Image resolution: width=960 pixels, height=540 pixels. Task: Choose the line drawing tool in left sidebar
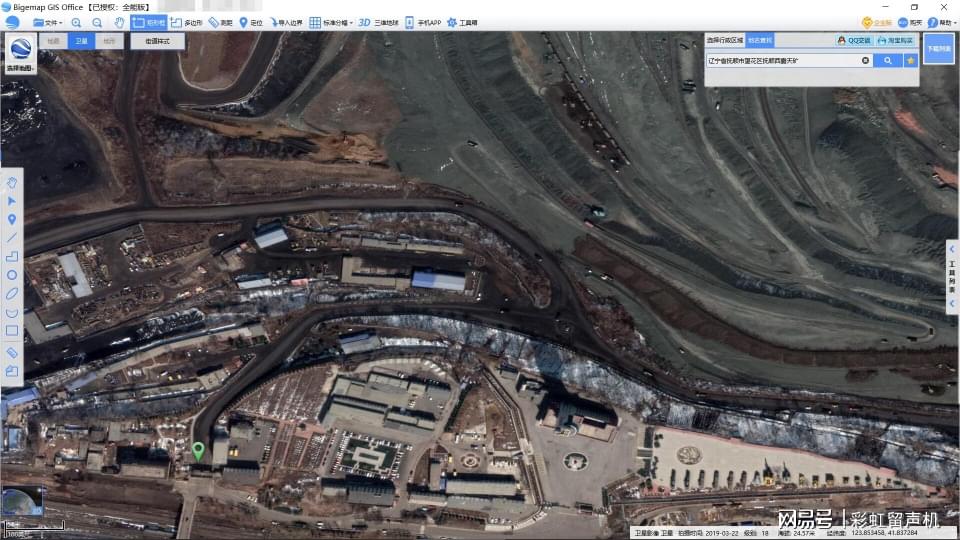[x=12, y=238]
